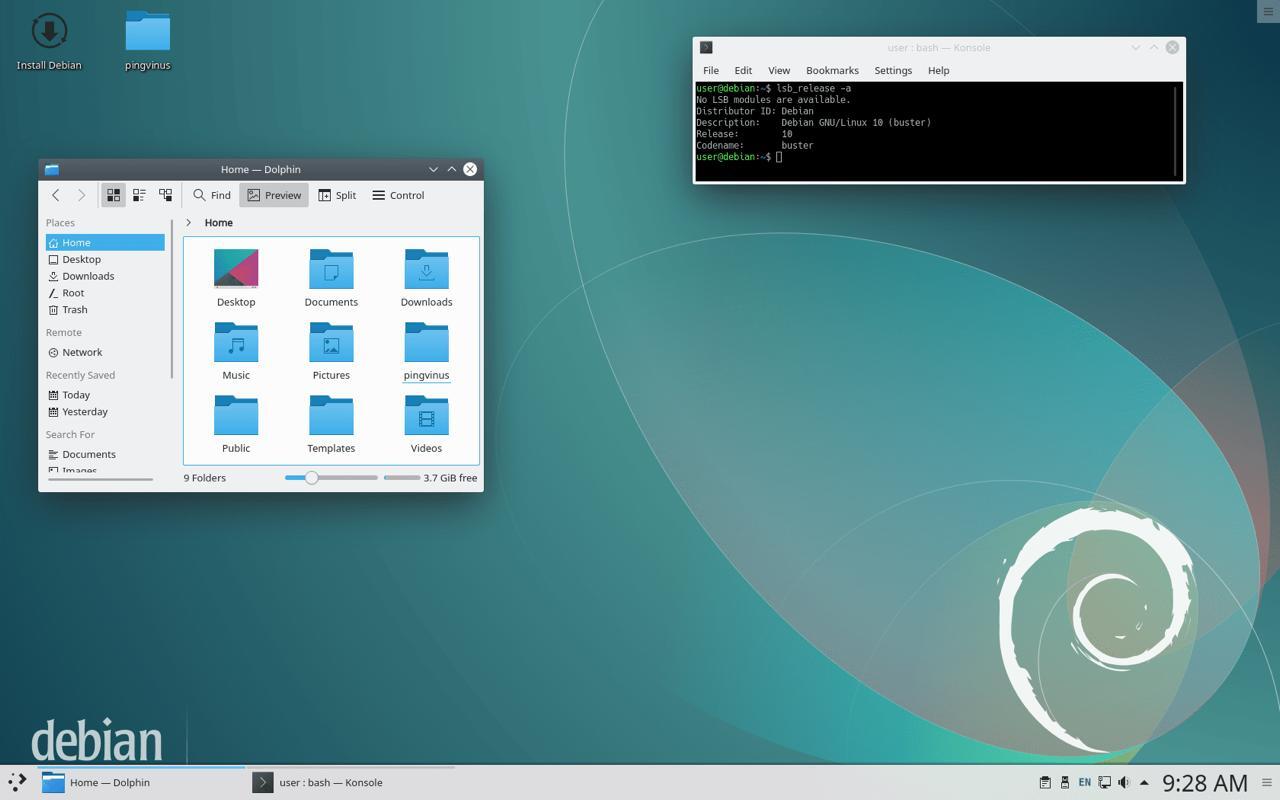The height and width of the screenshot is (800, 1280).
Task: Switch Dolphin to Compact view mode
Action: point(139,195)
